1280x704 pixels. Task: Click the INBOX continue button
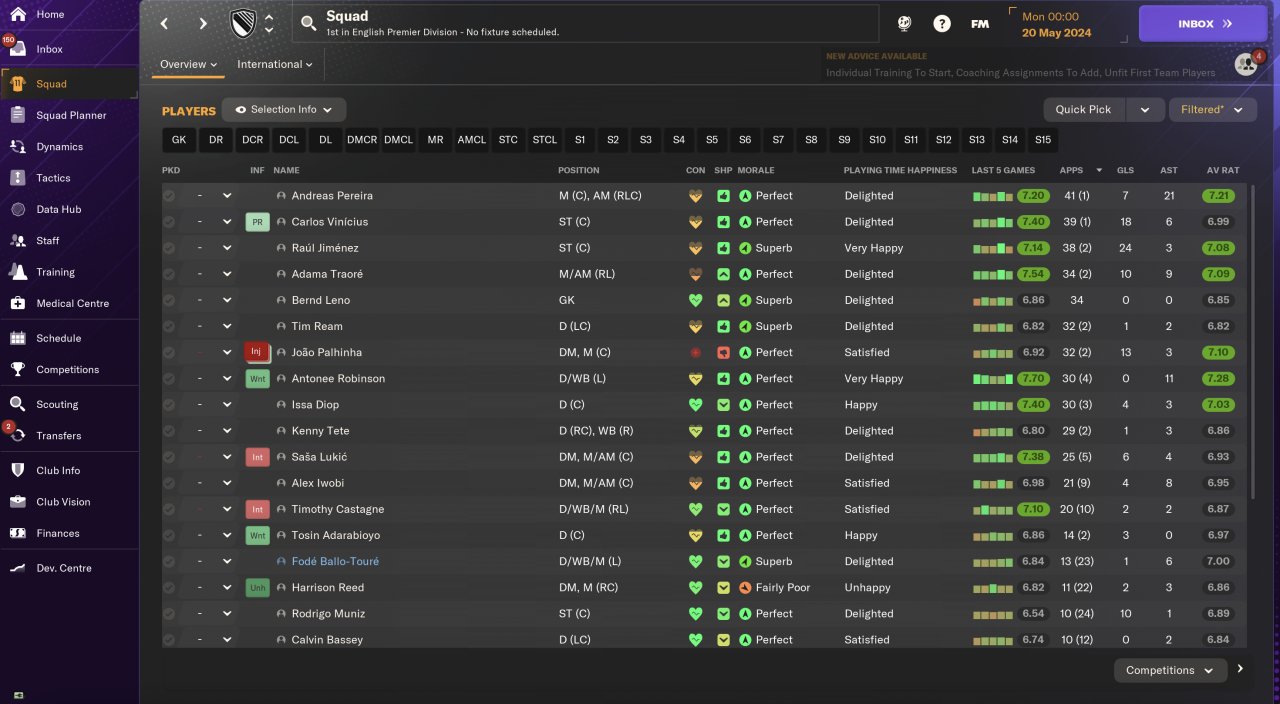tap(1203, 24)
